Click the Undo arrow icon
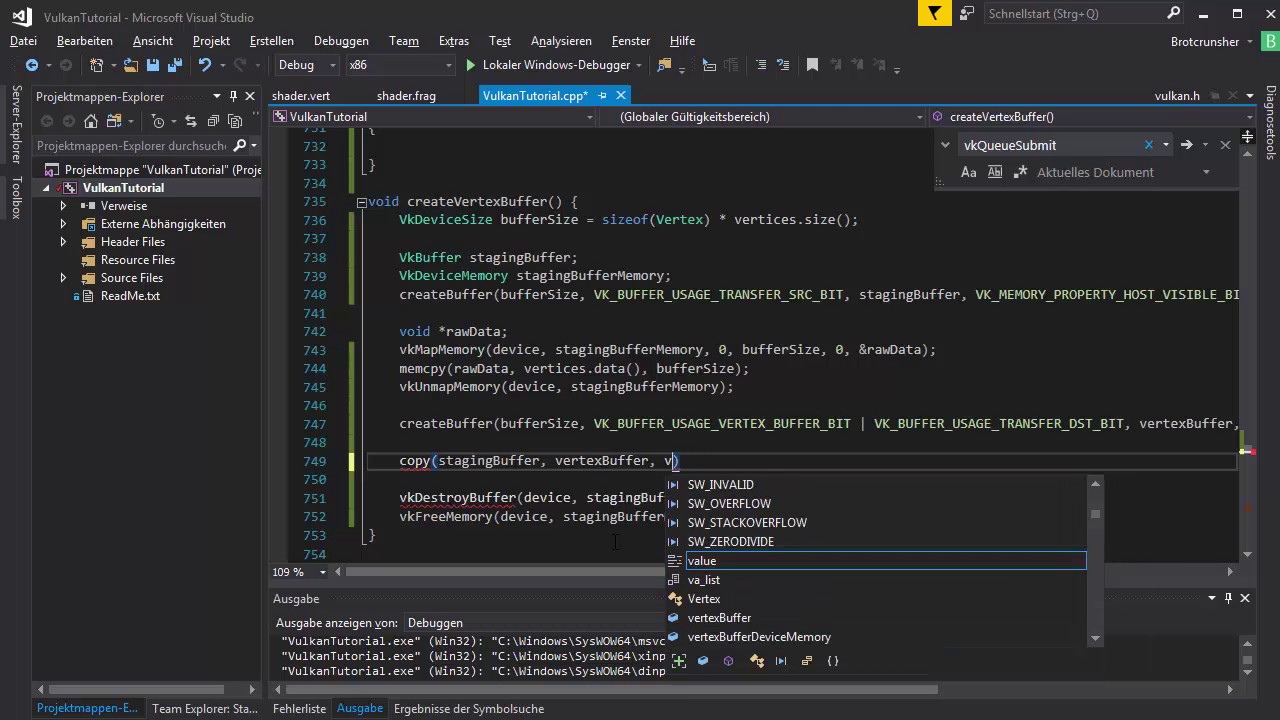1280x720 pixels. click(x=205, y=65)
